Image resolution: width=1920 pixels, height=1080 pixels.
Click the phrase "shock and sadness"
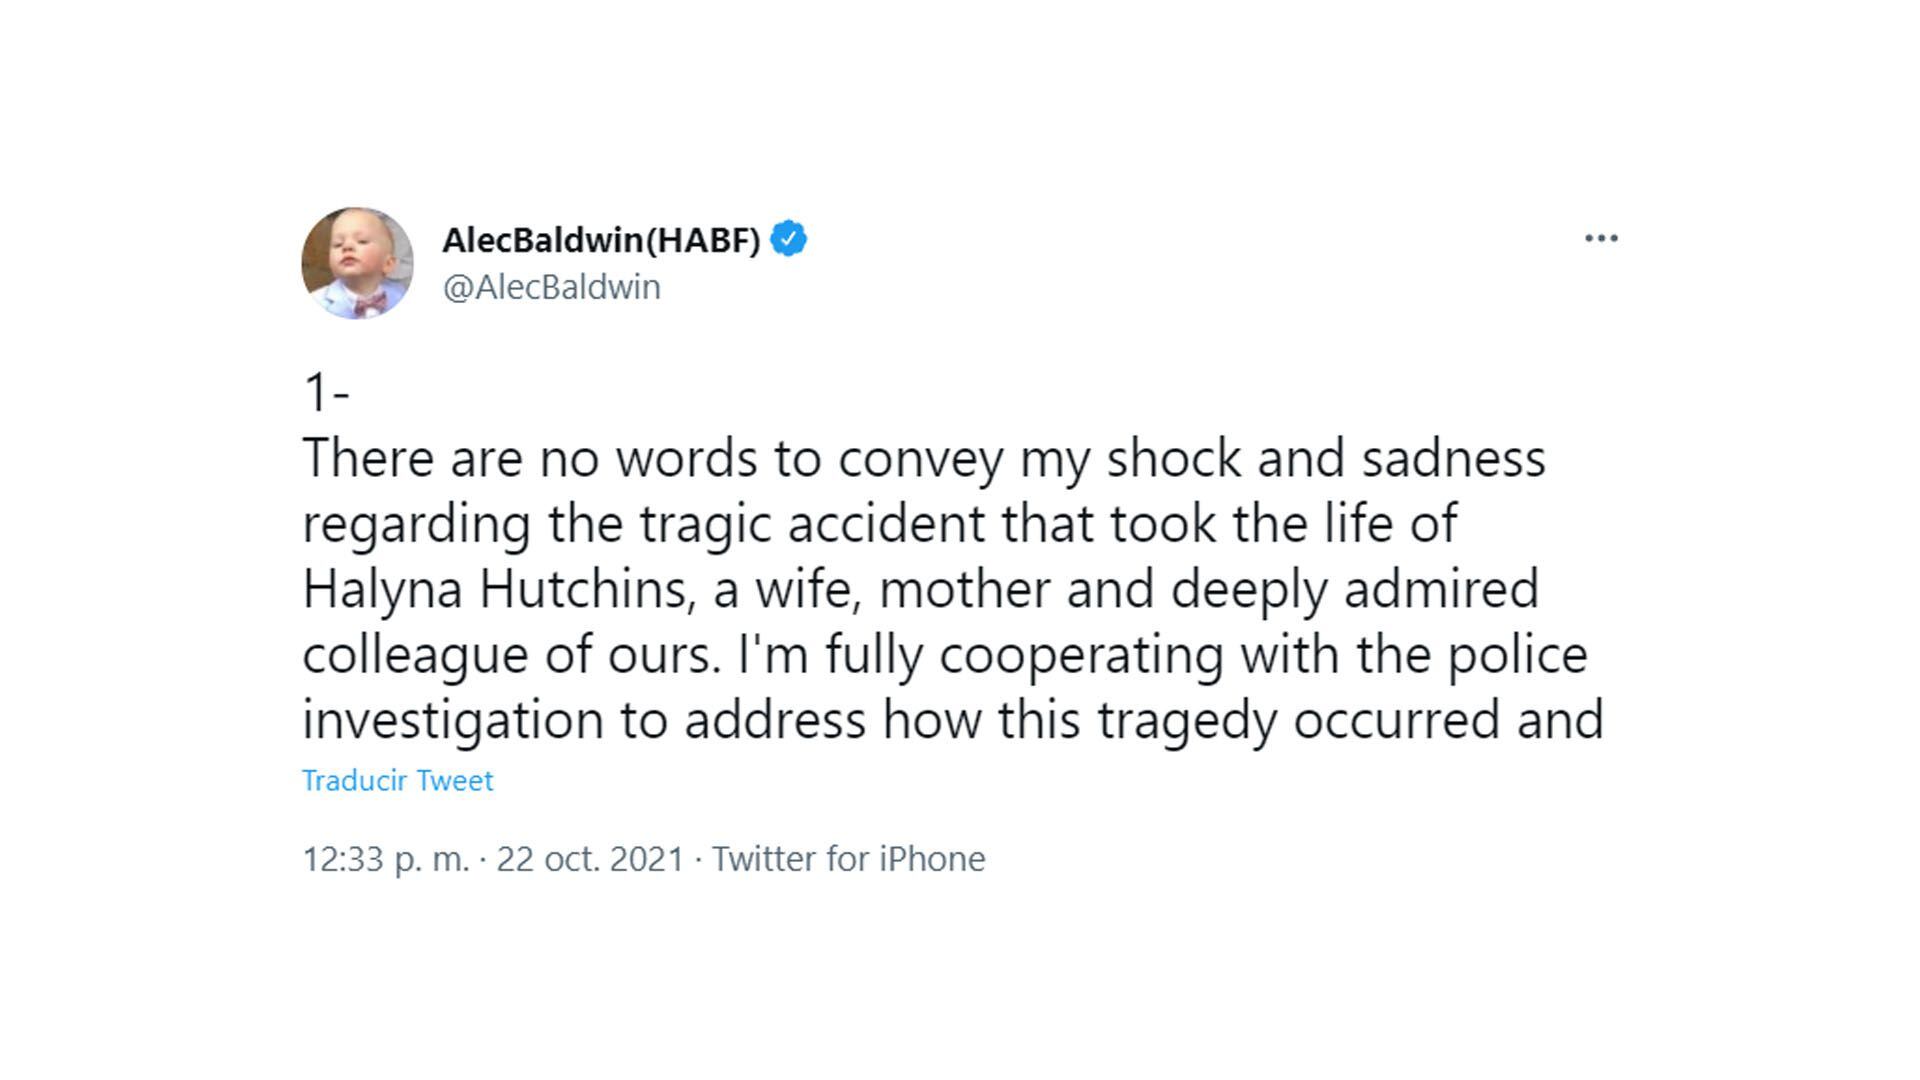coord(1326,459)
